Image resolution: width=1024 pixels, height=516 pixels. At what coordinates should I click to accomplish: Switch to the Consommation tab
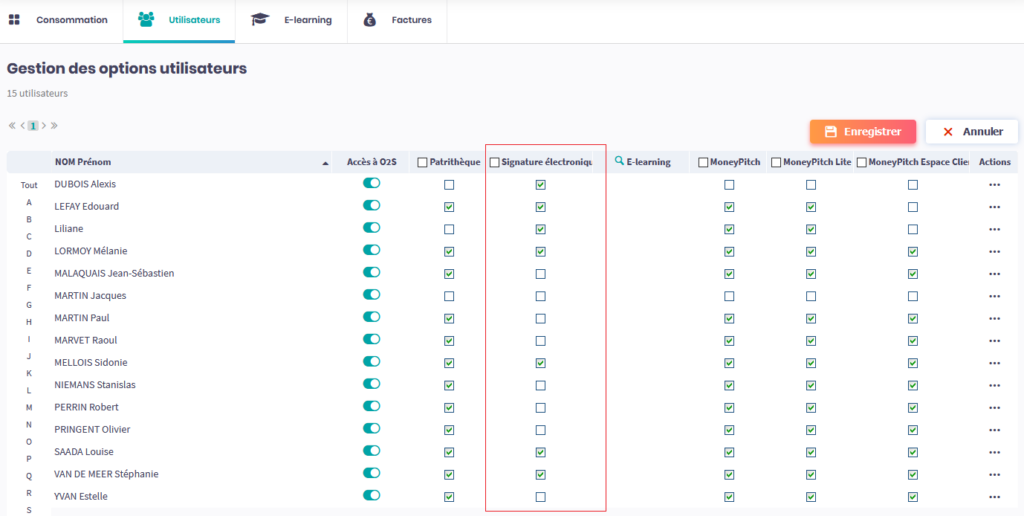tap(60, 20)
